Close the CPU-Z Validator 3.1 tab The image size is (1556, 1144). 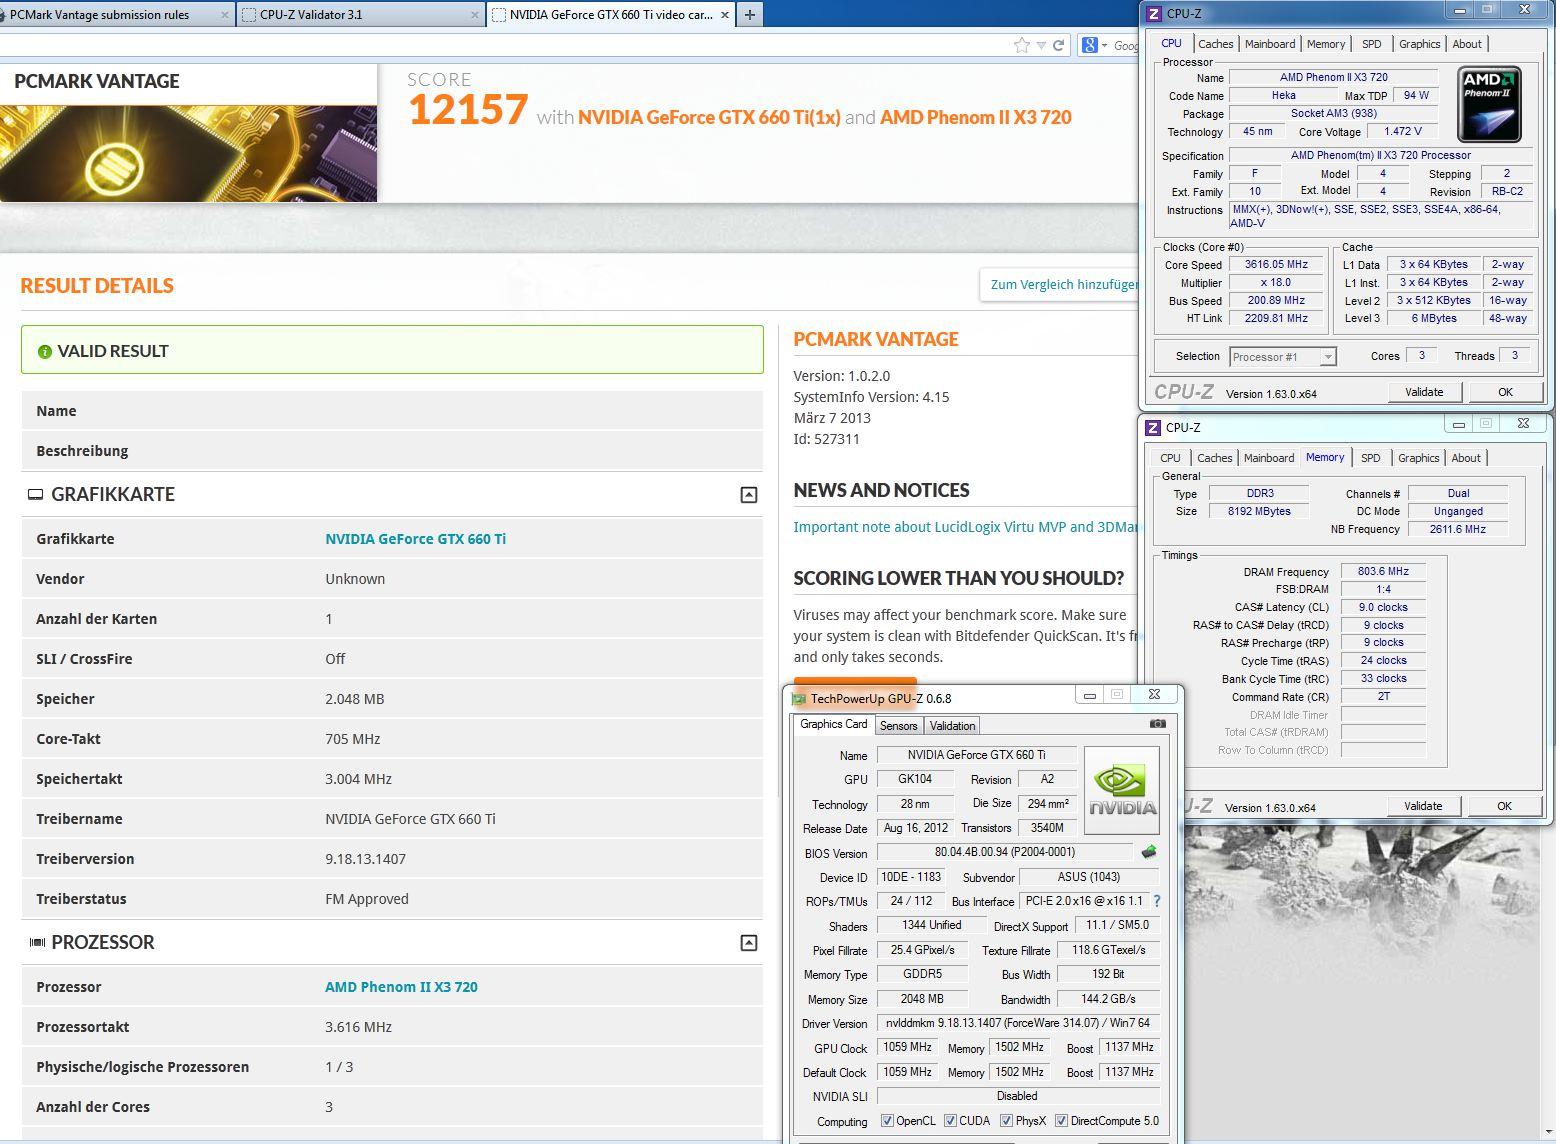474,15
